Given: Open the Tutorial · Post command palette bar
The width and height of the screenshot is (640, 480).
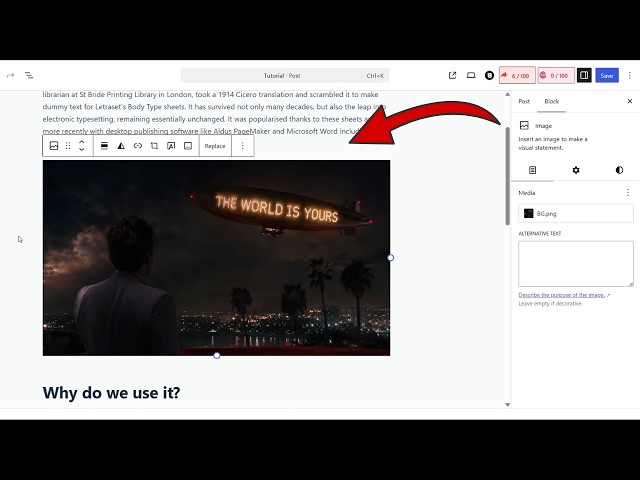Looking at the screenshot, I should 284,76.
